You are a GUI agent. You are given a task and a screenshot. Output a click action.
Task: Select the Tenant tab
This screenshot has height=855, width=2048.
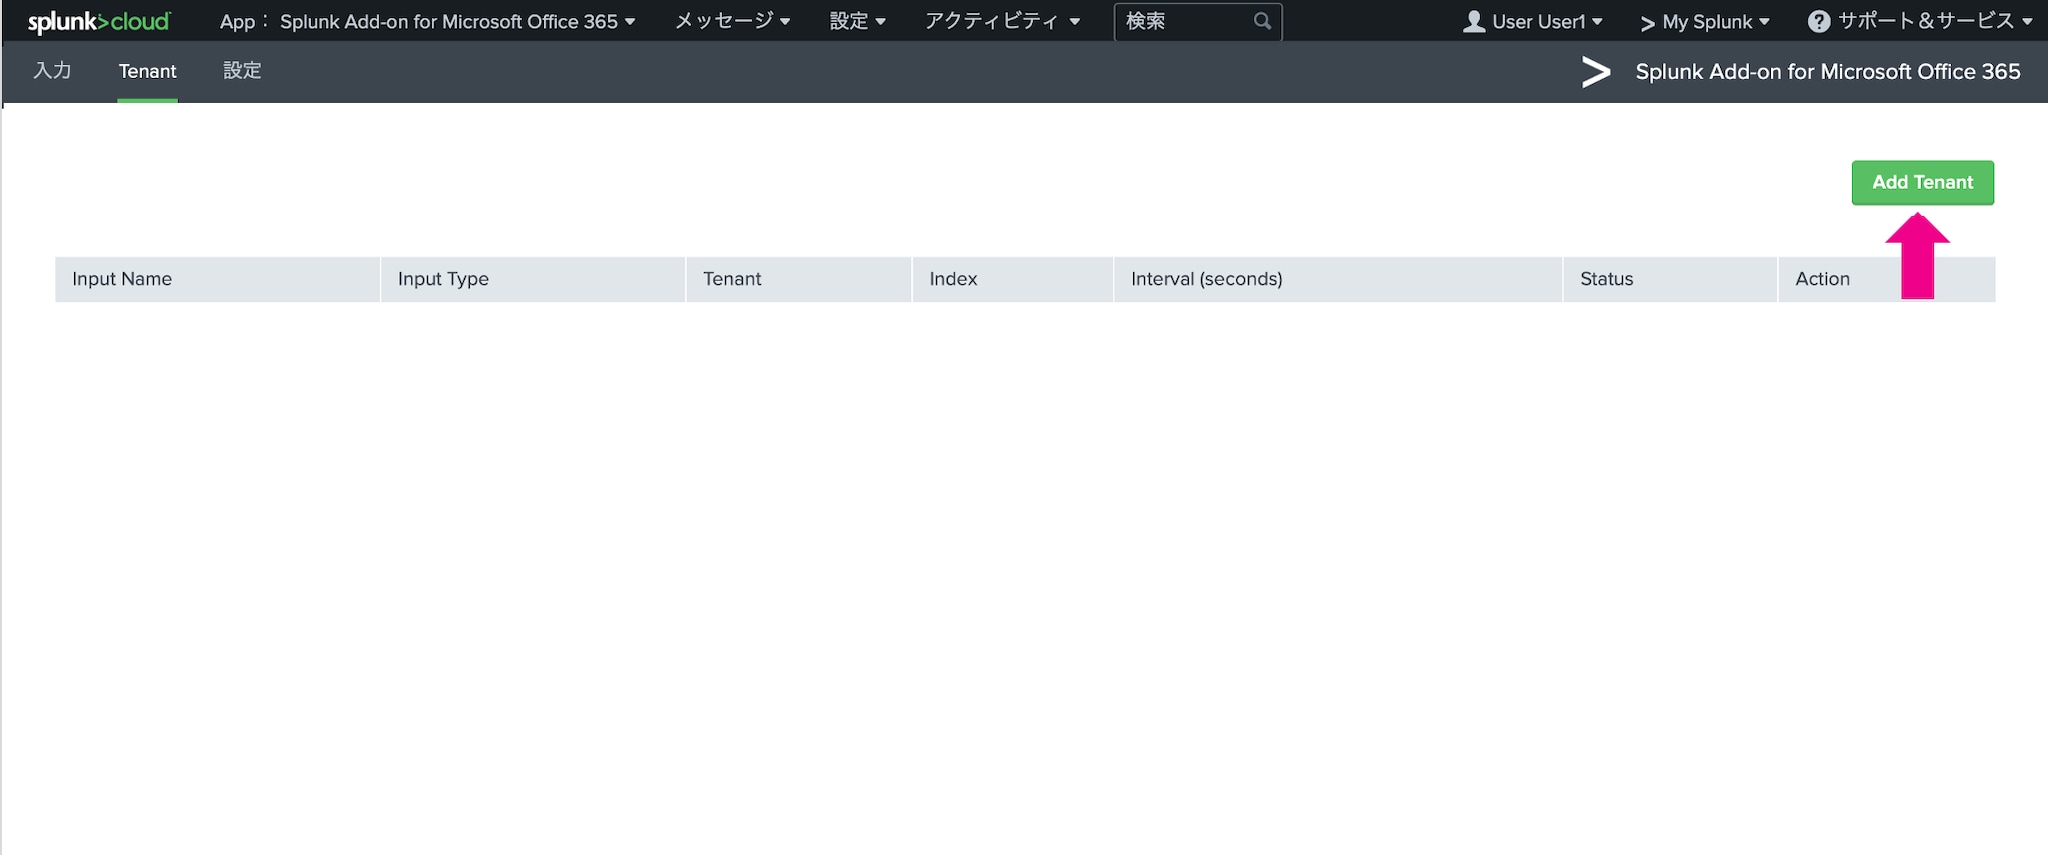147,71
